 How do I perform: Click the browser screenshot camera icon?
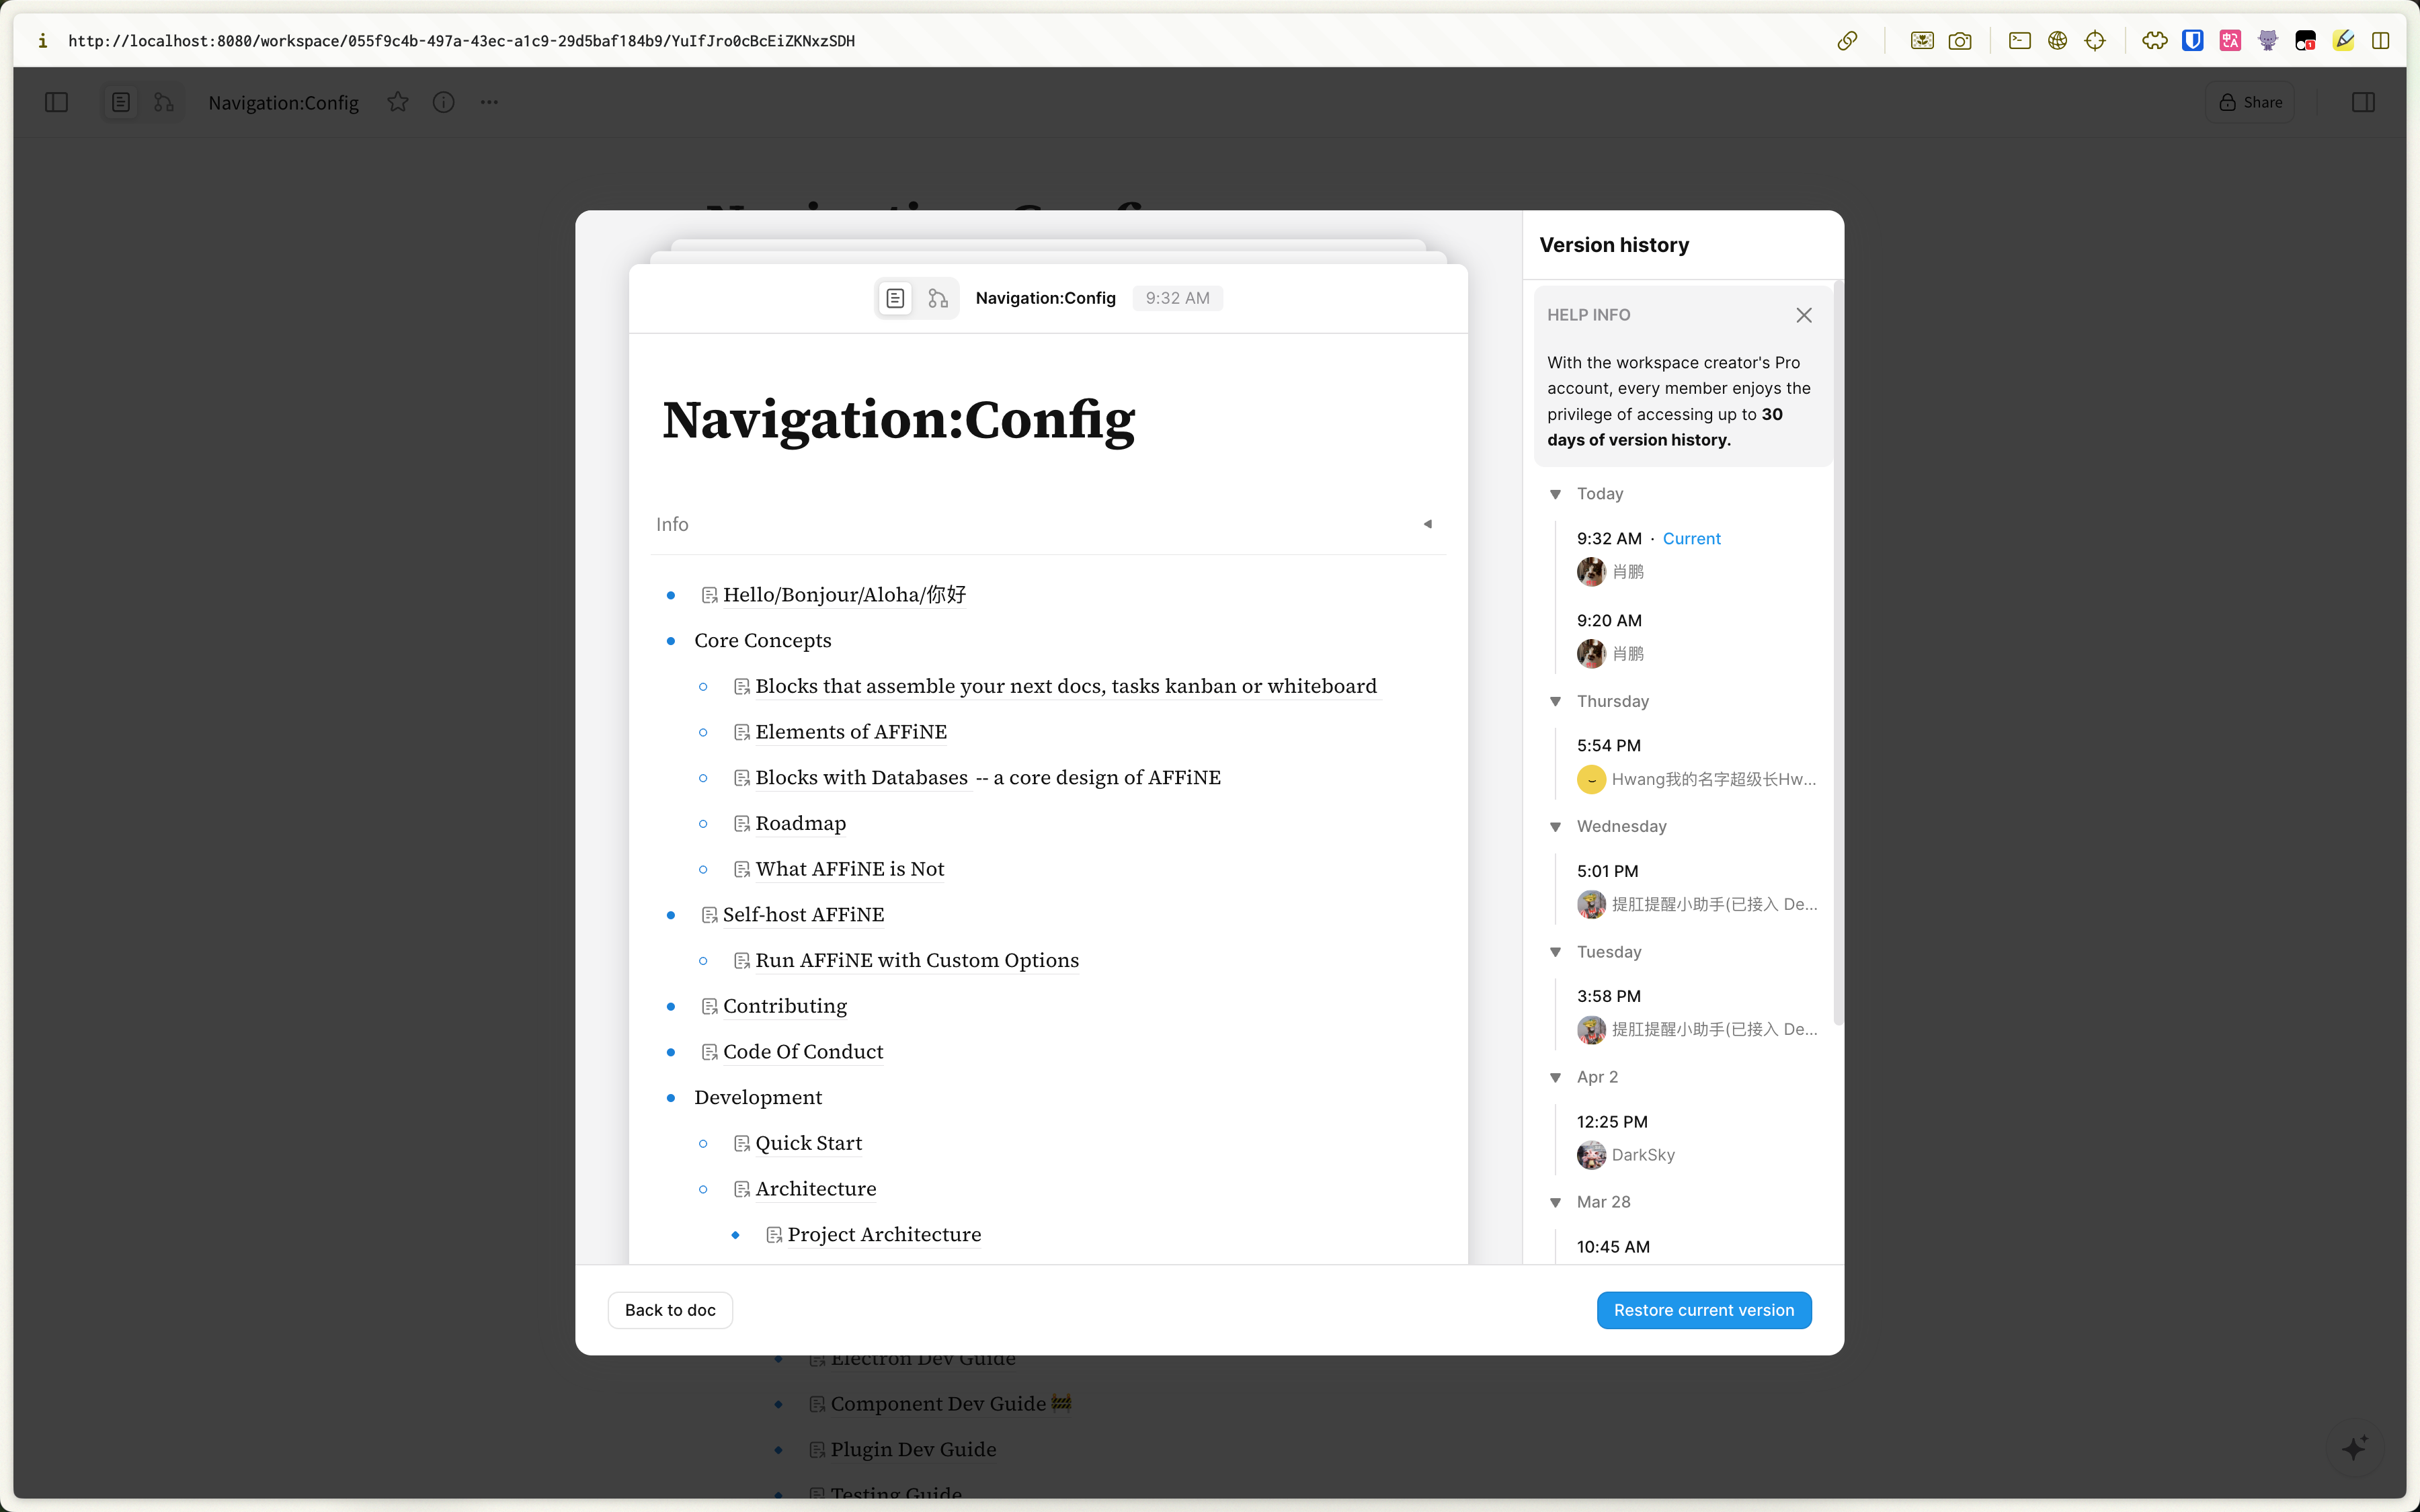1960,41
